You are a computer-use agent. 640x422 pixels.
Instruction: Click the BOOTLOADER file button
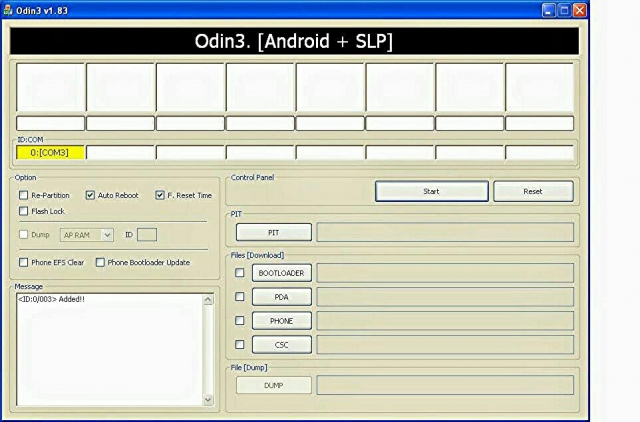click(279, 273)
